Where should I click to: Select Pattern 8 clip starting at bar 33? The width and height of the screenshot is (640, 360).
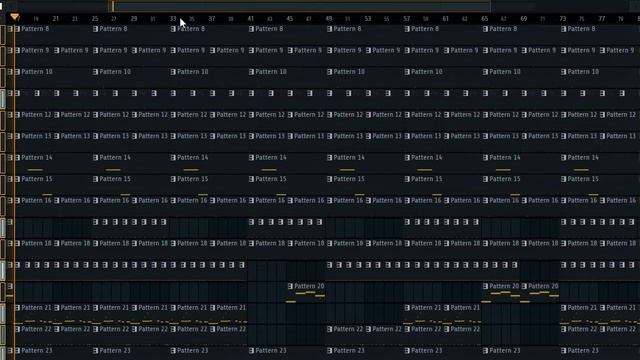coord(209,36)
